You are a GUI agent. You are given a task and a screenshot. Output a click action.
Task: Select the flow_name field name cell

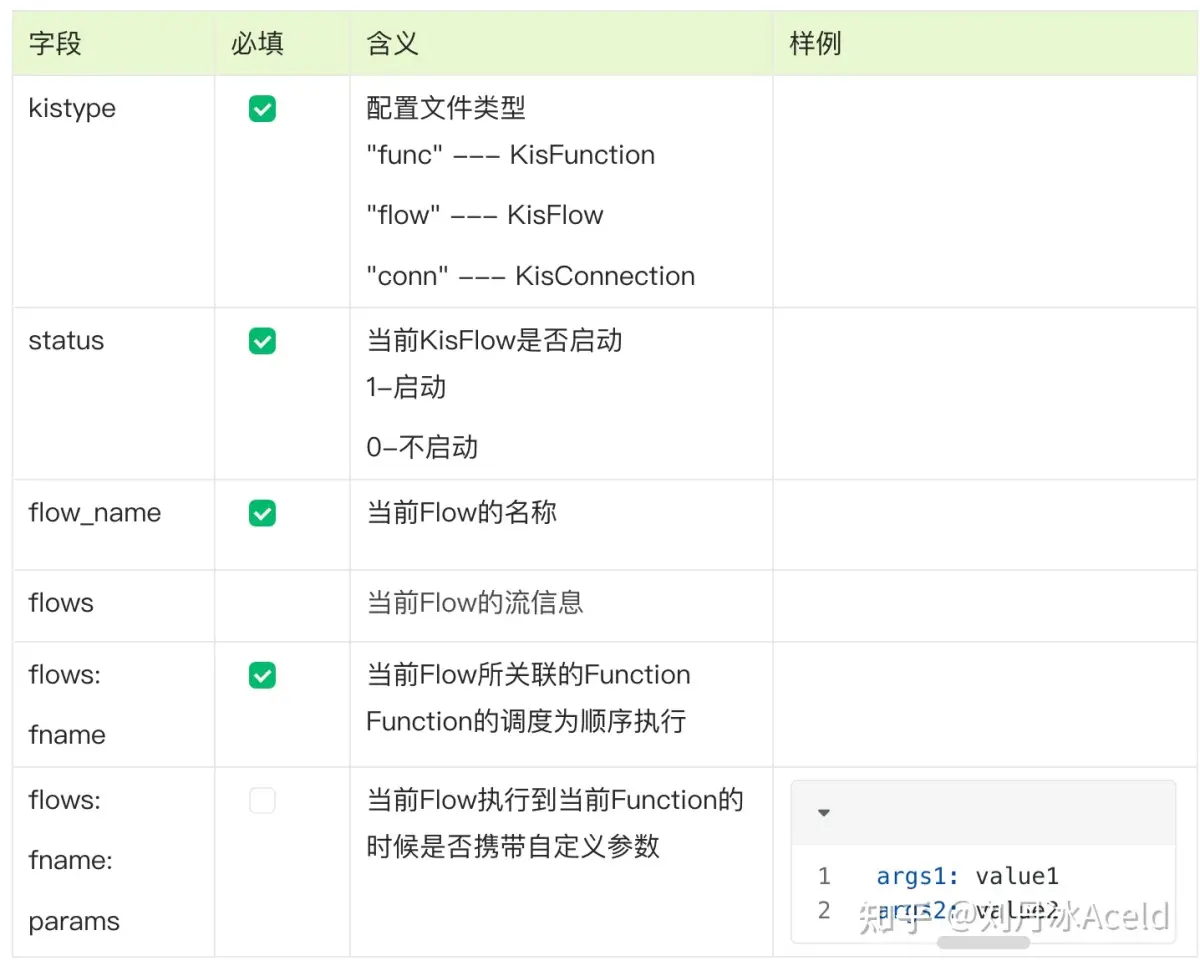pyautogui.click(x=95, y=514)
